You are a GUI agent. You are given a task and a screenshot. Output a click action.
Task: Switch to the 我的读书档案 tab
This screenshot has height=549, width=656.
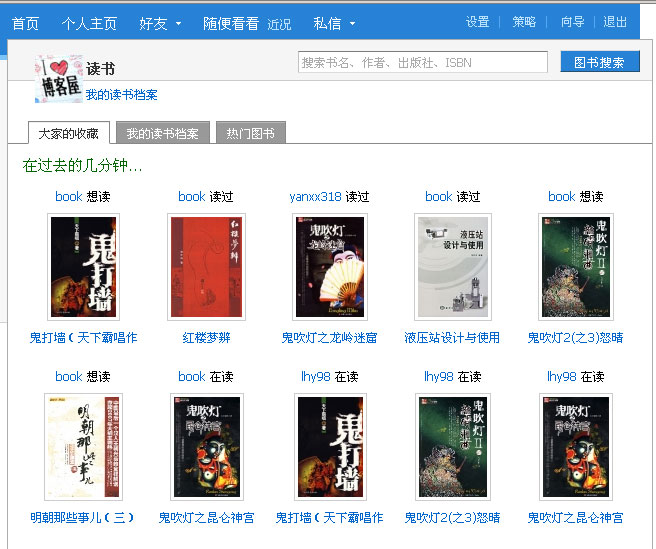point(162,133)
